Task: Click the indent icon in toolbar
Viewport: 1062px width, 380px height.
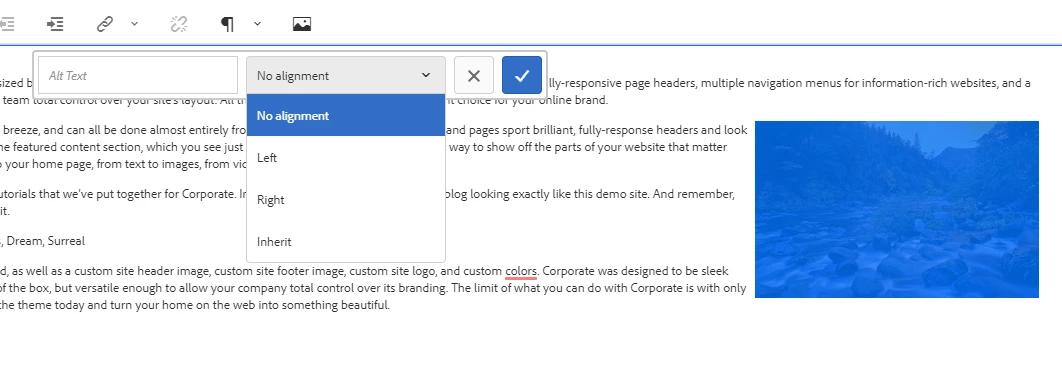Action: (x=55, y=24)
